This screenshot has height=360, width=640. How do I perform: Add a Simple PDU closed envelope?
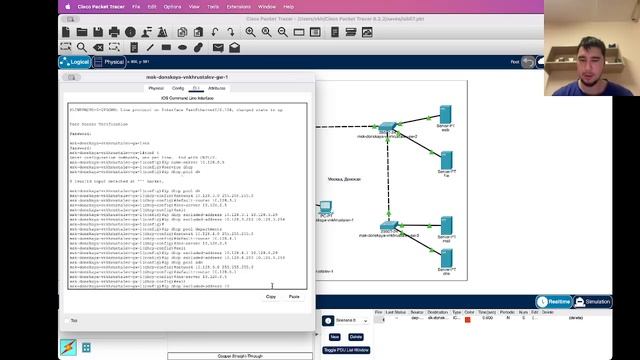(x=218, y=47)
